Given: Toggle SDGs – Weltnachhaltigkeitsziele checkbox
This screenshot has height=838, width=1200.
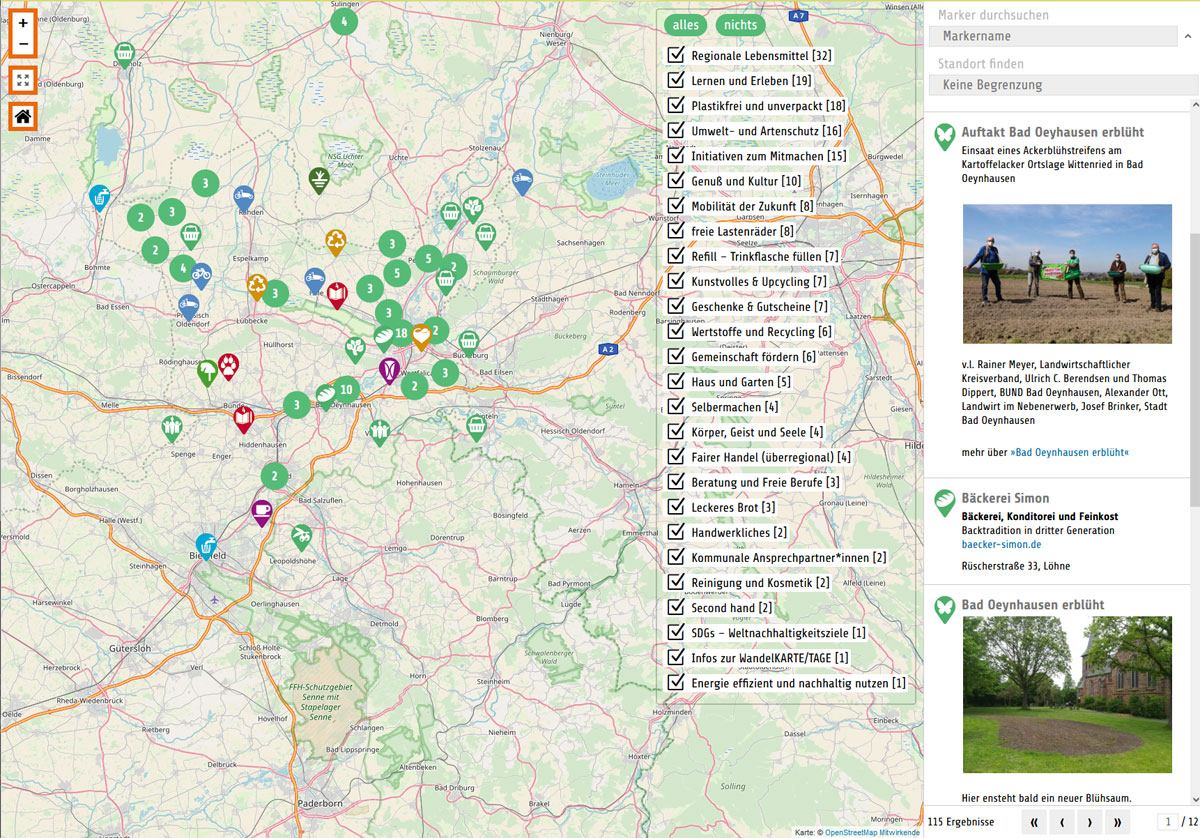Looking at the screenshot, I should point(675,632).
